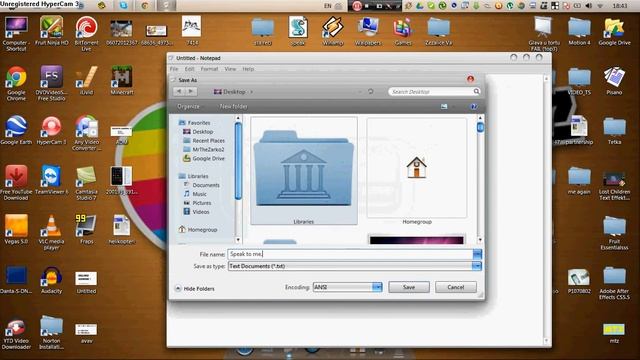Select the Google Drive desktop folder
This screenshot has width=640, height=360.
point(614,31)
